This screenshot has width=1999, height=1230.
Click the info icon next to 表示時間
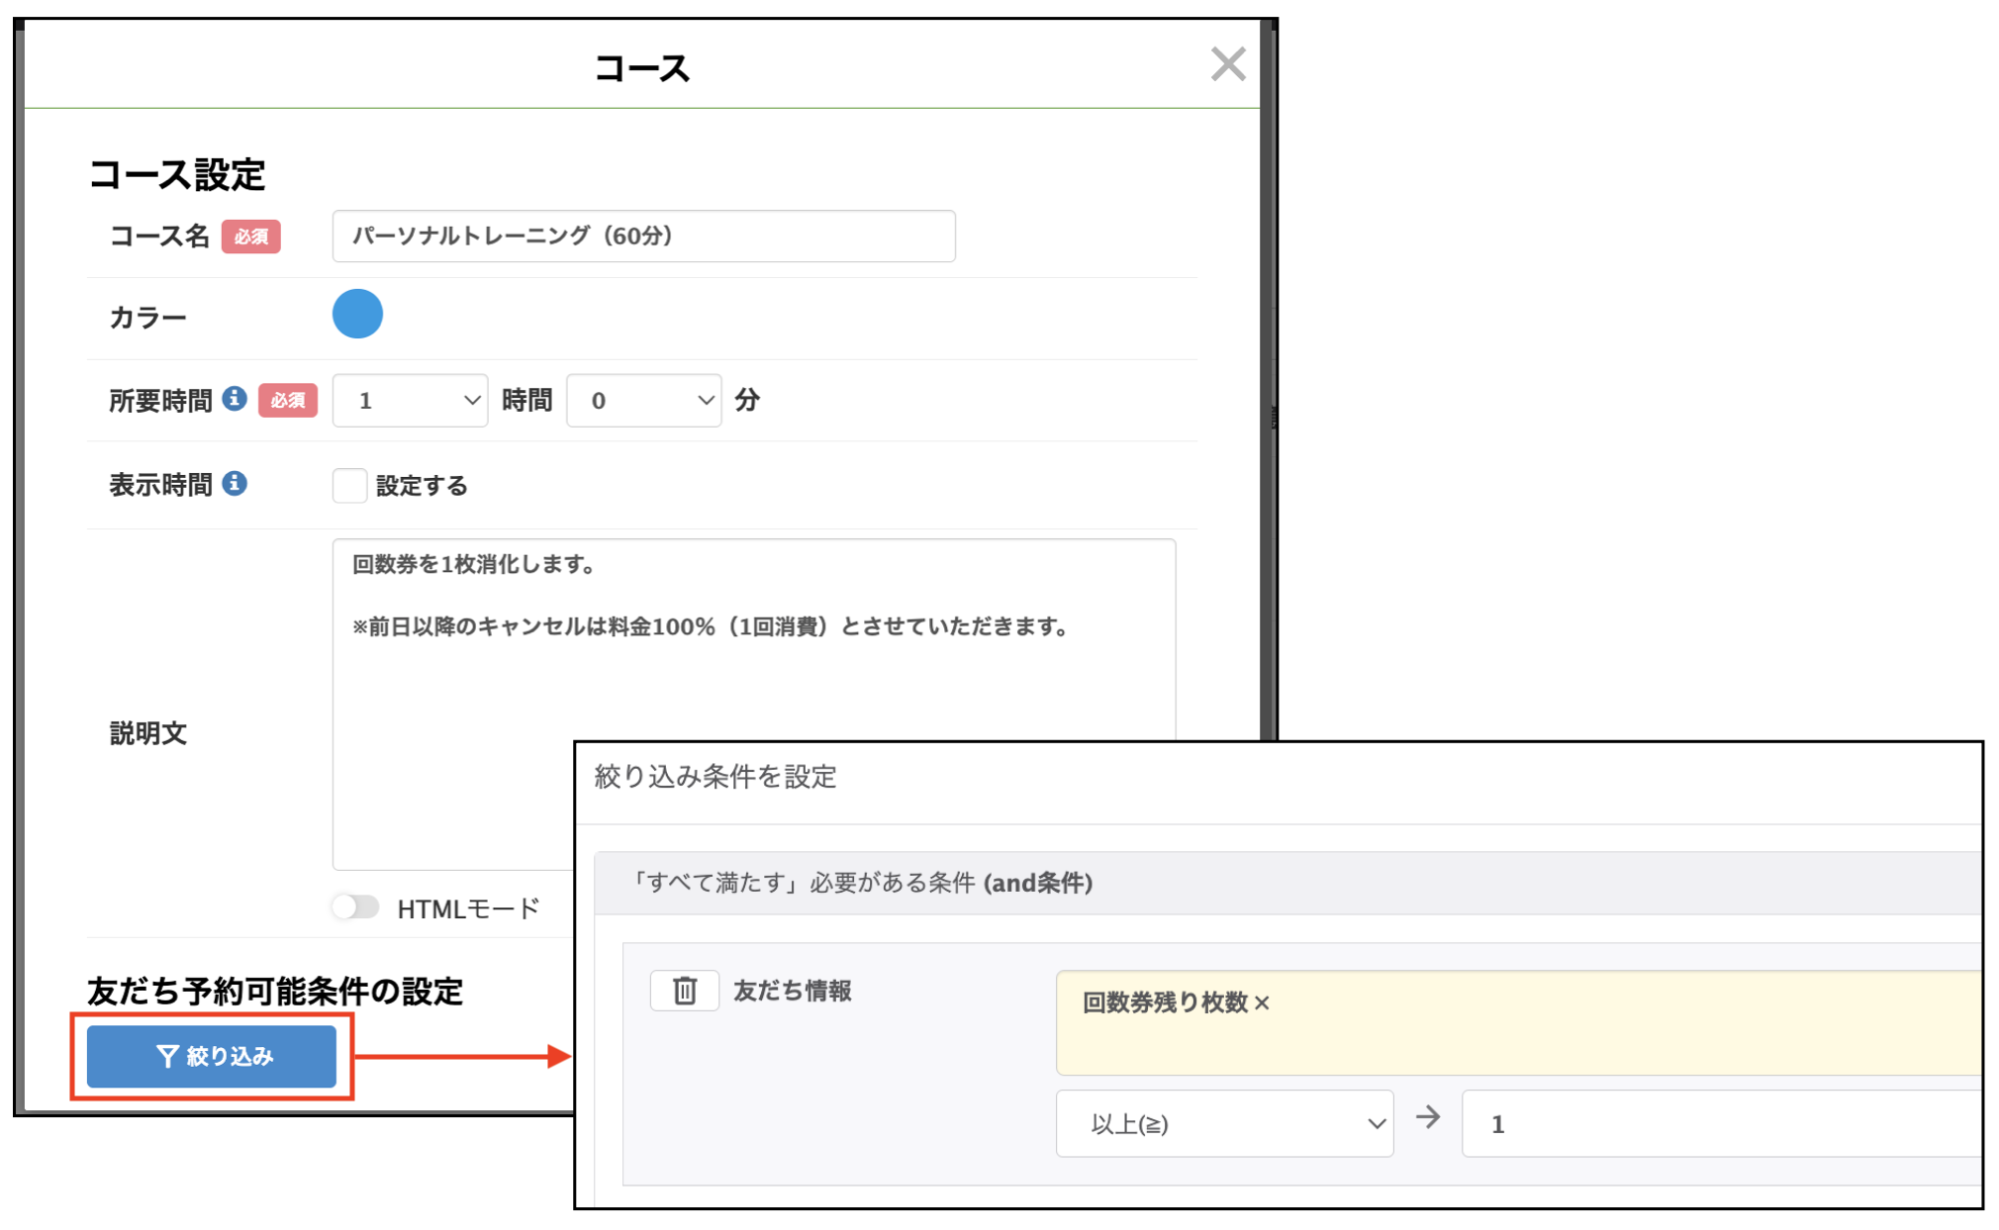click(x=237, y=483)
